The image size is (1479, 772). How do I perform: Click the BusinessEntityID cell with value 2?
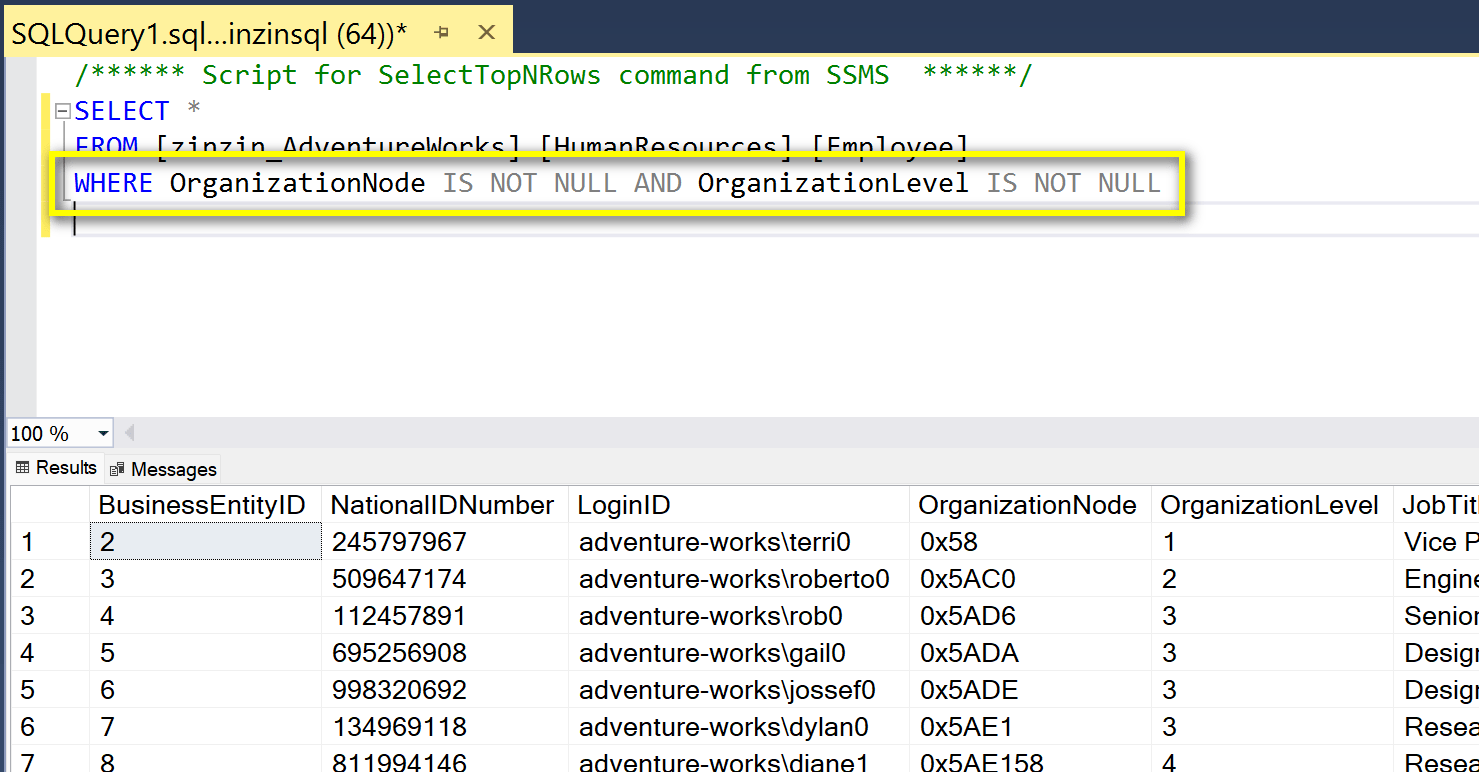coord(205,542)
